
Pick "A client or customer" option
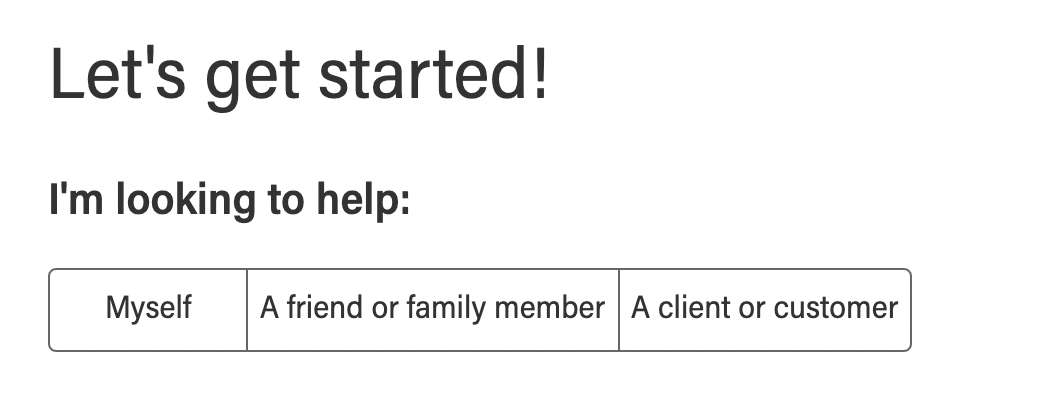(764, 309)
